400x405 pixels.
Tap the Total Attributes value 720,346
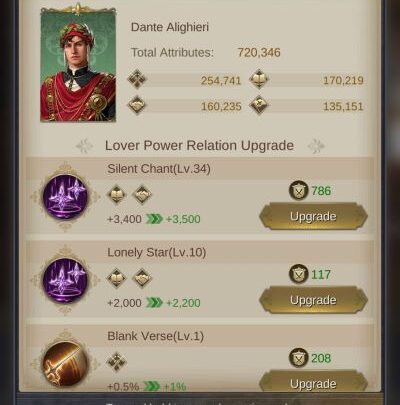click(x=259, y=53)
